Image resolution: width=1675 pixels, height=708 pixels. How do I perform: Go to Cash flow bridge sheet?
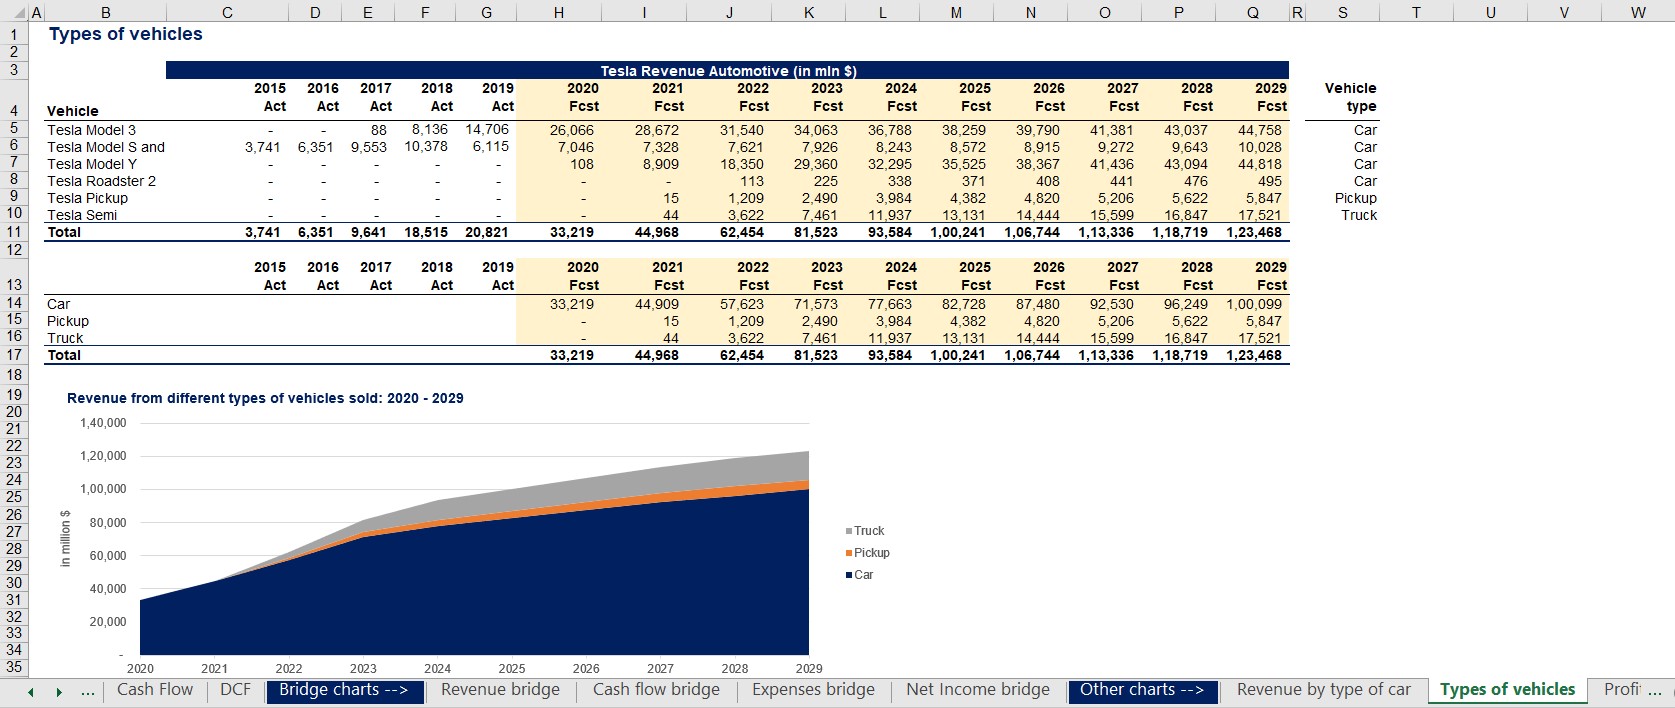tap(656, 690)
